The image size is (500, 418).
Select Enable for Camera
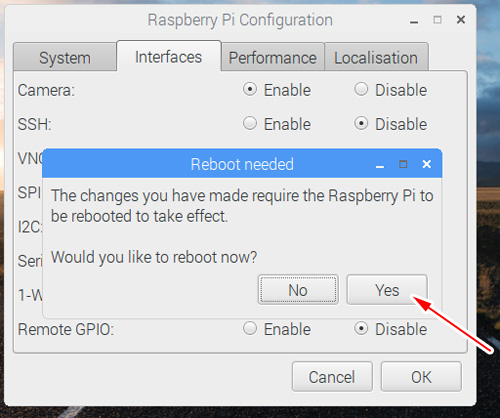point(250,89)
